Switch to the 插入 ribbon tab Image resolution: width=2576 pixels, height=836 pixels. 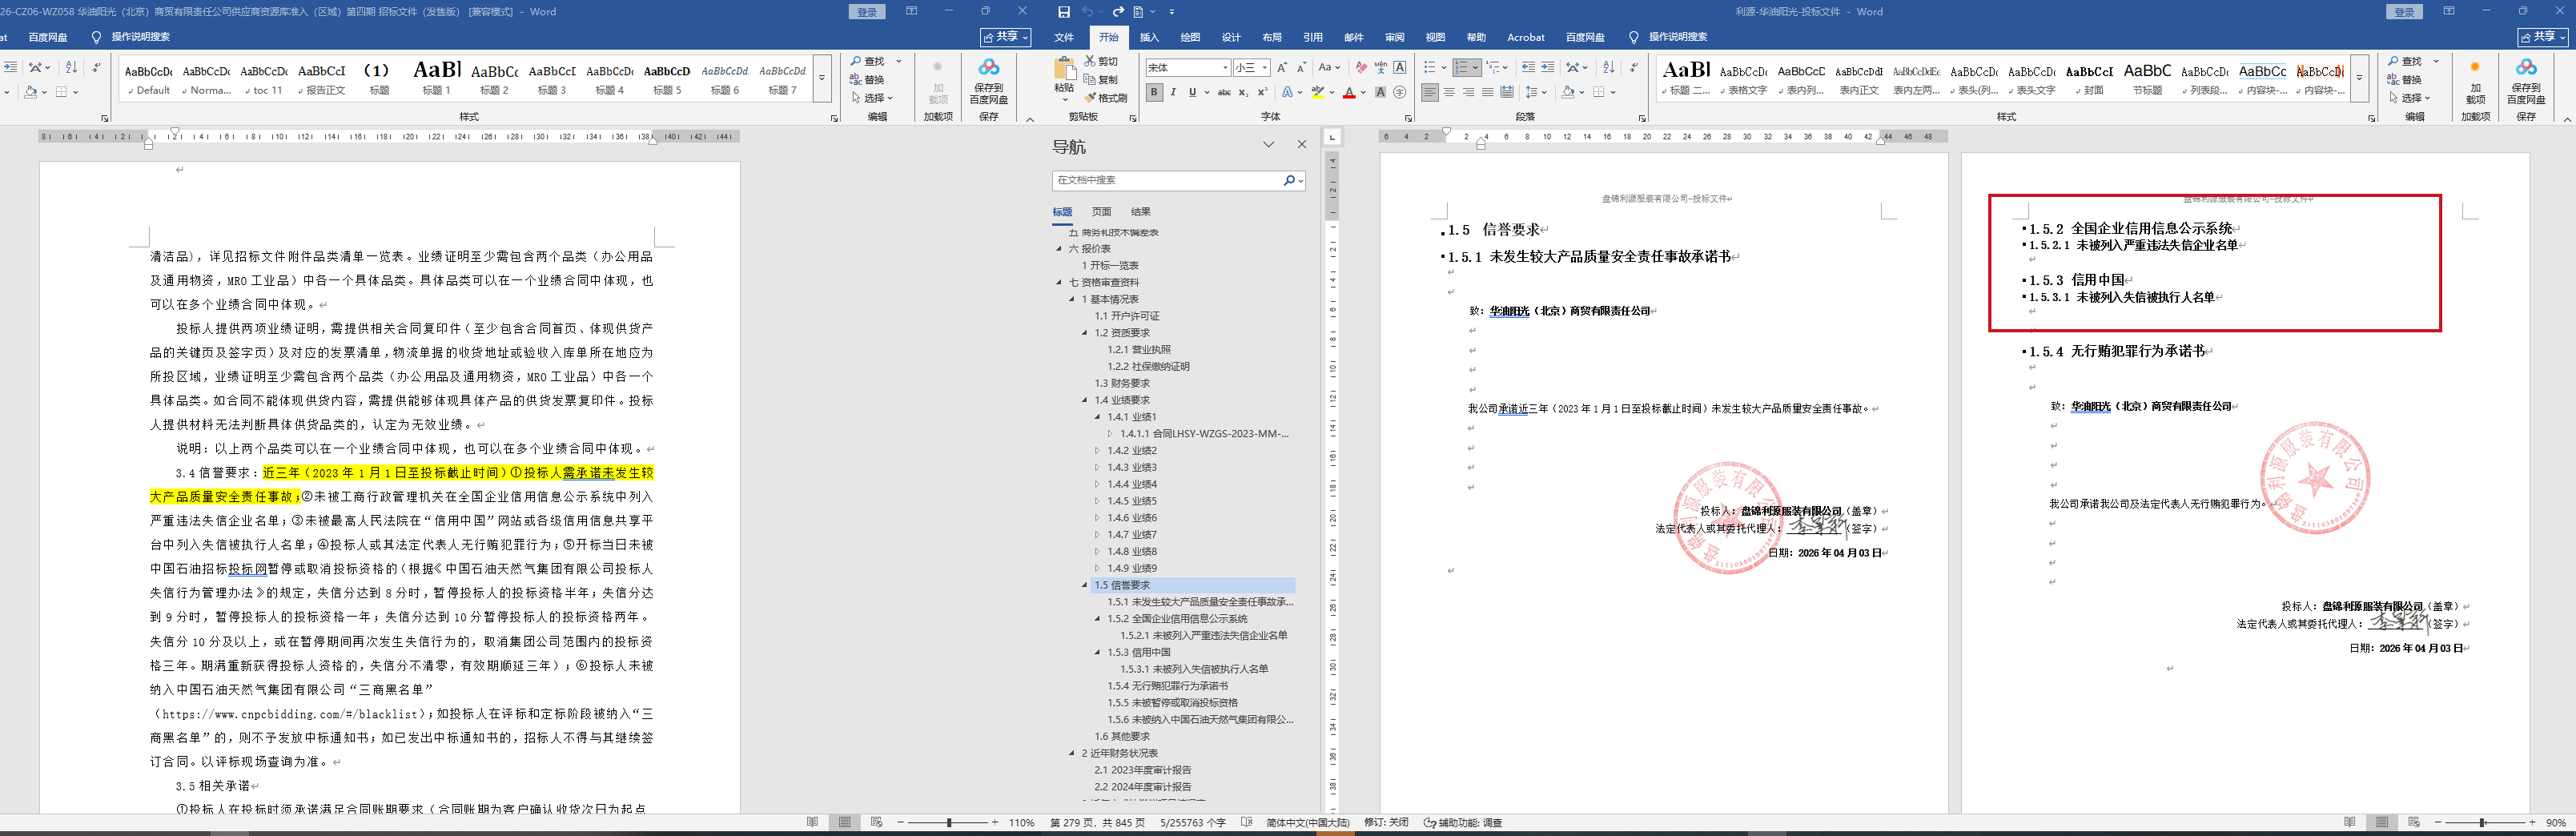[x=1150, y=37]
